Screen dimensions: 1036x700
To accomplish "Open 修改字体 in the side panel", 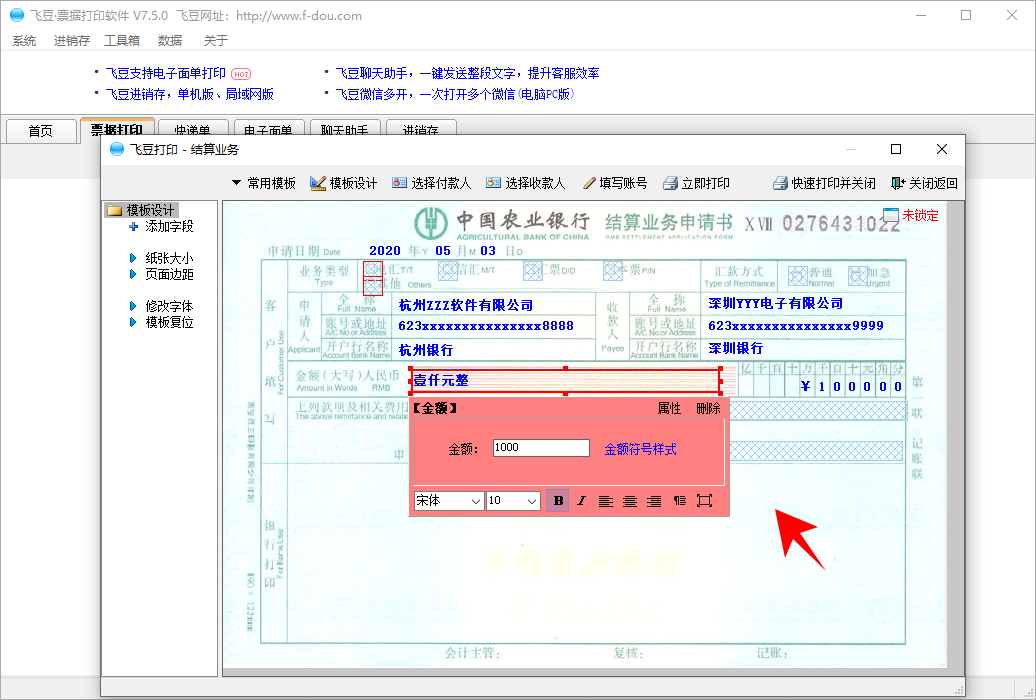I will (161, 306).
